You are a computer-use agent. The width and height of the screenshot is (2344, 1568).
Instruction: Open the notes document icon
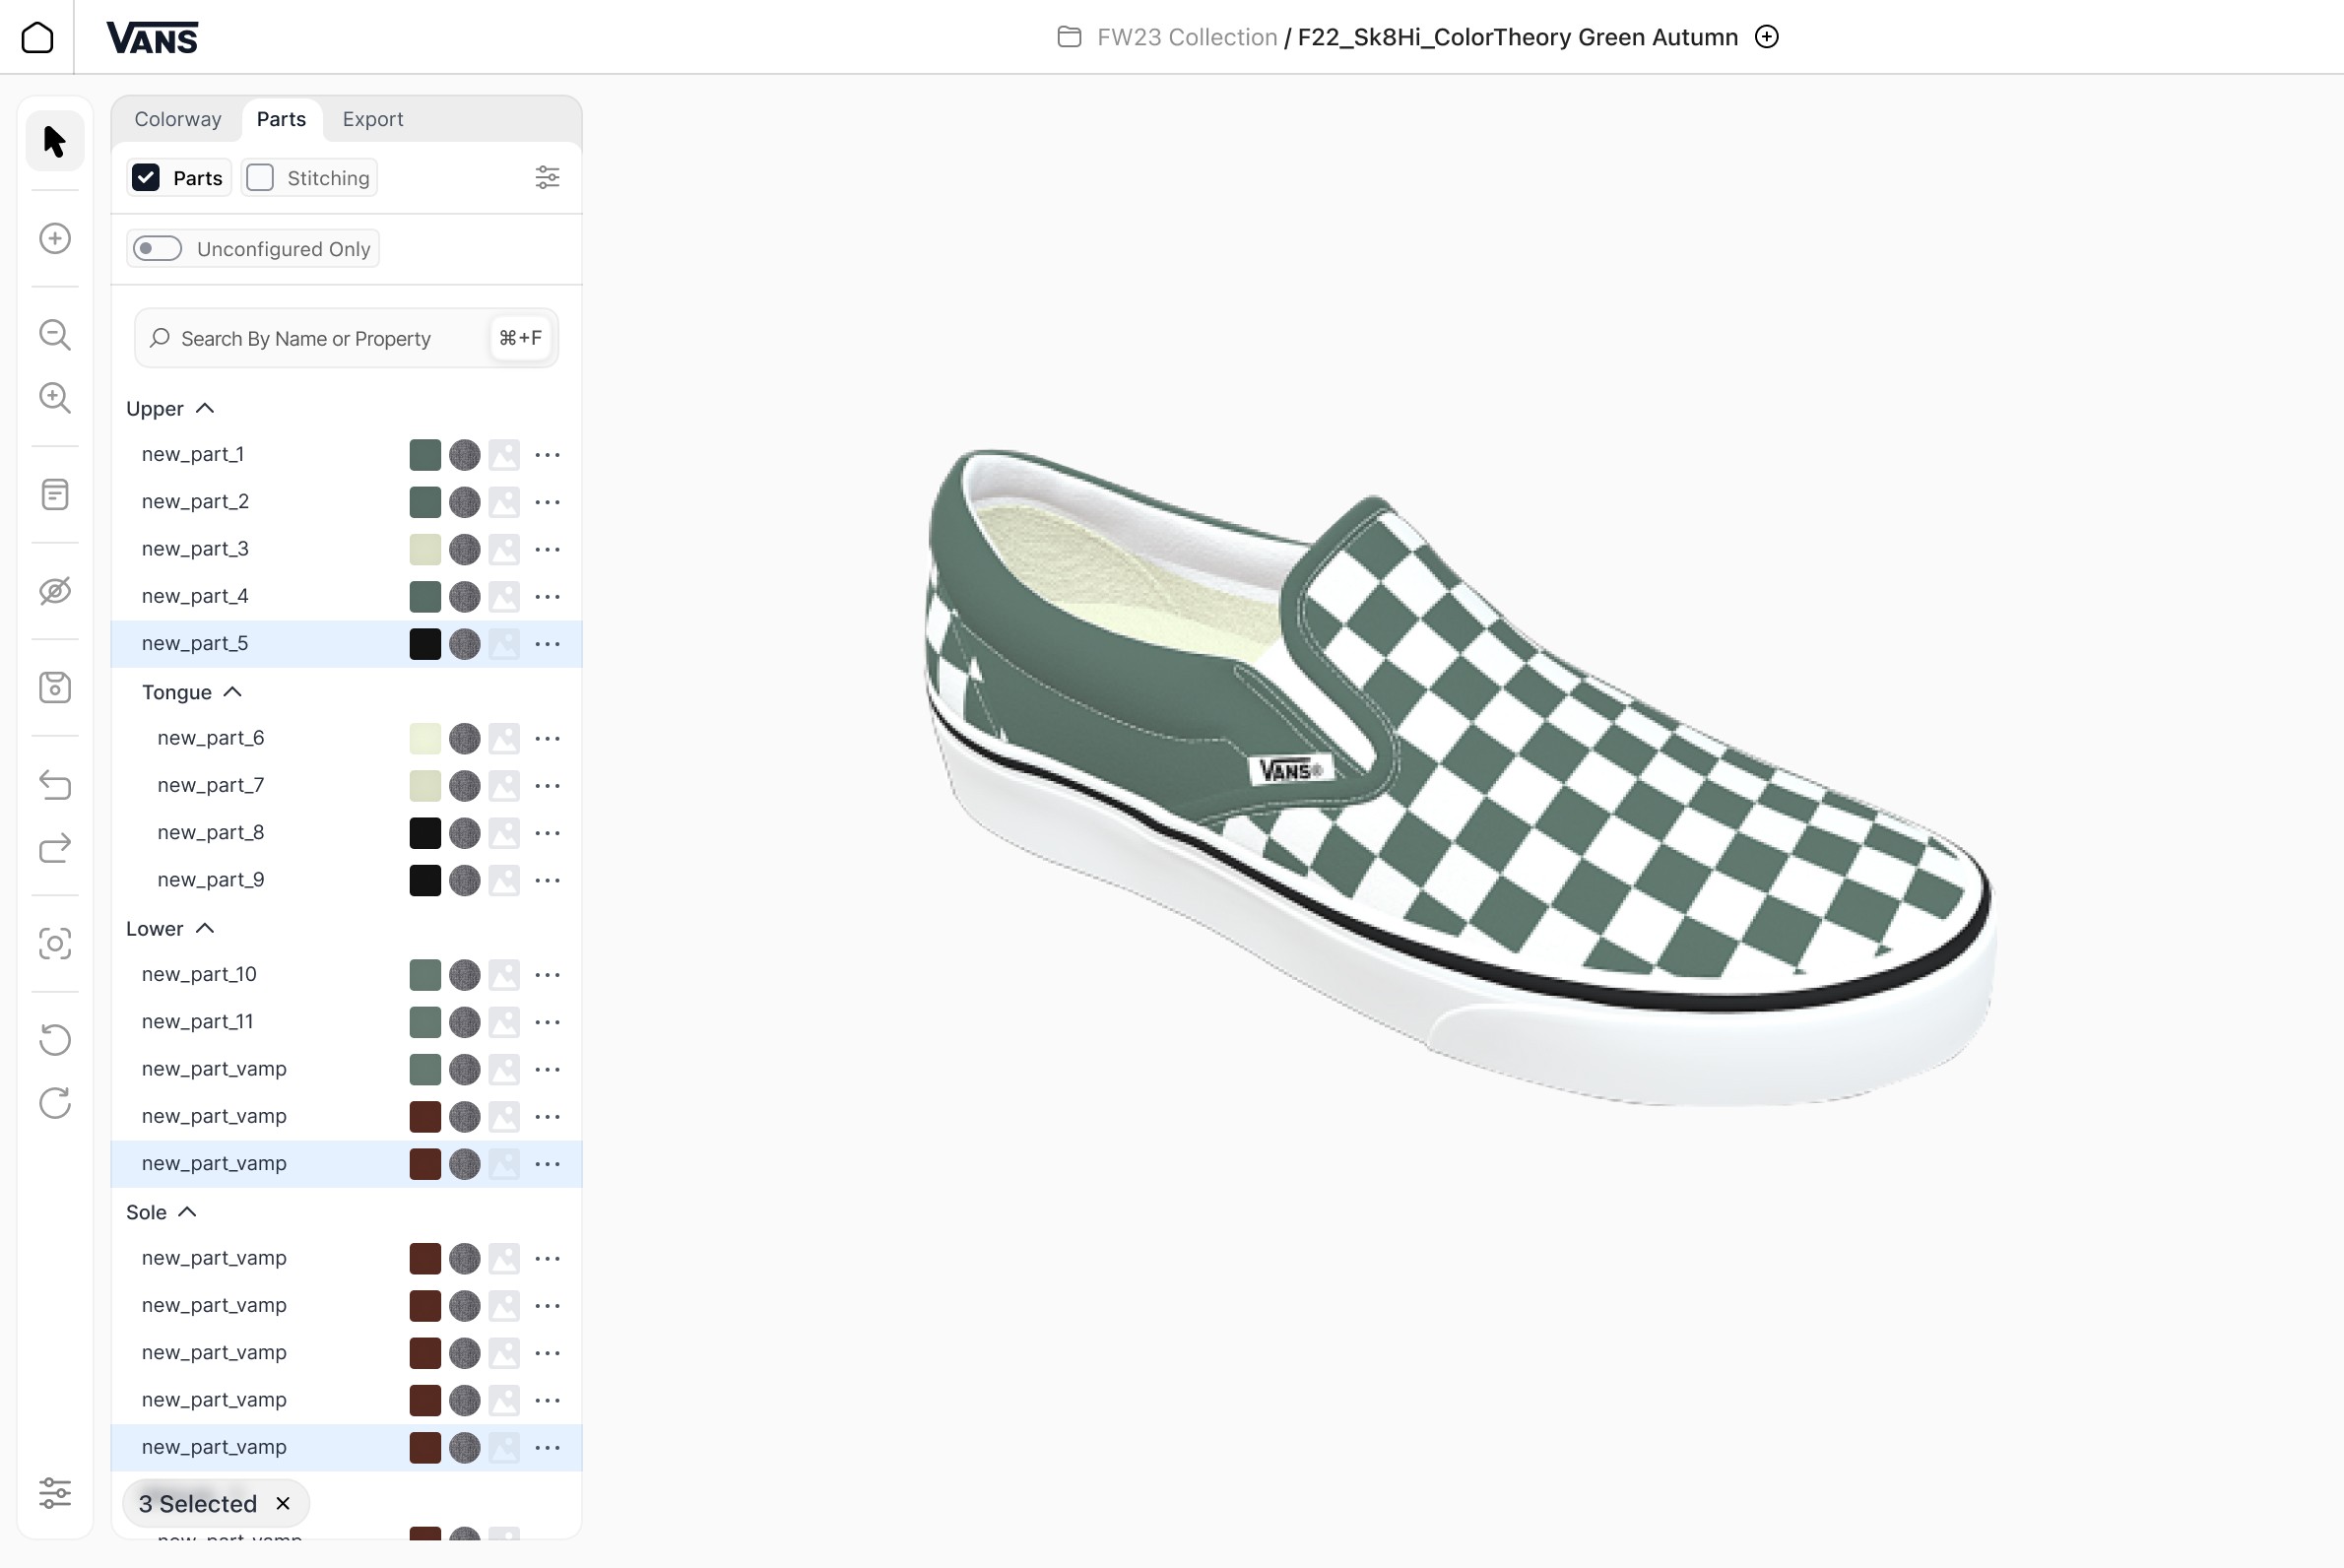55,494
